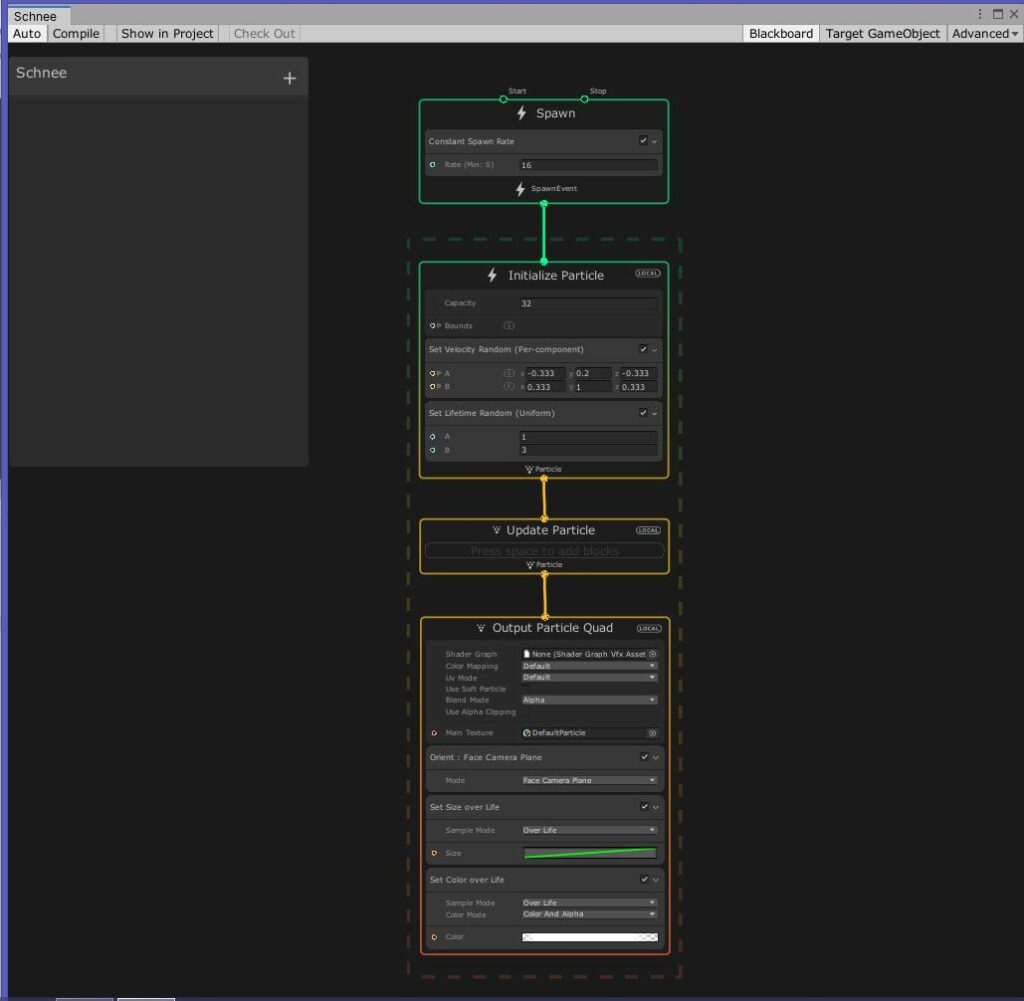The height and width of the screenshot is (1001, 1024).
Task: Click the Shader Graph object picker icon
Action: pos(652,654)
